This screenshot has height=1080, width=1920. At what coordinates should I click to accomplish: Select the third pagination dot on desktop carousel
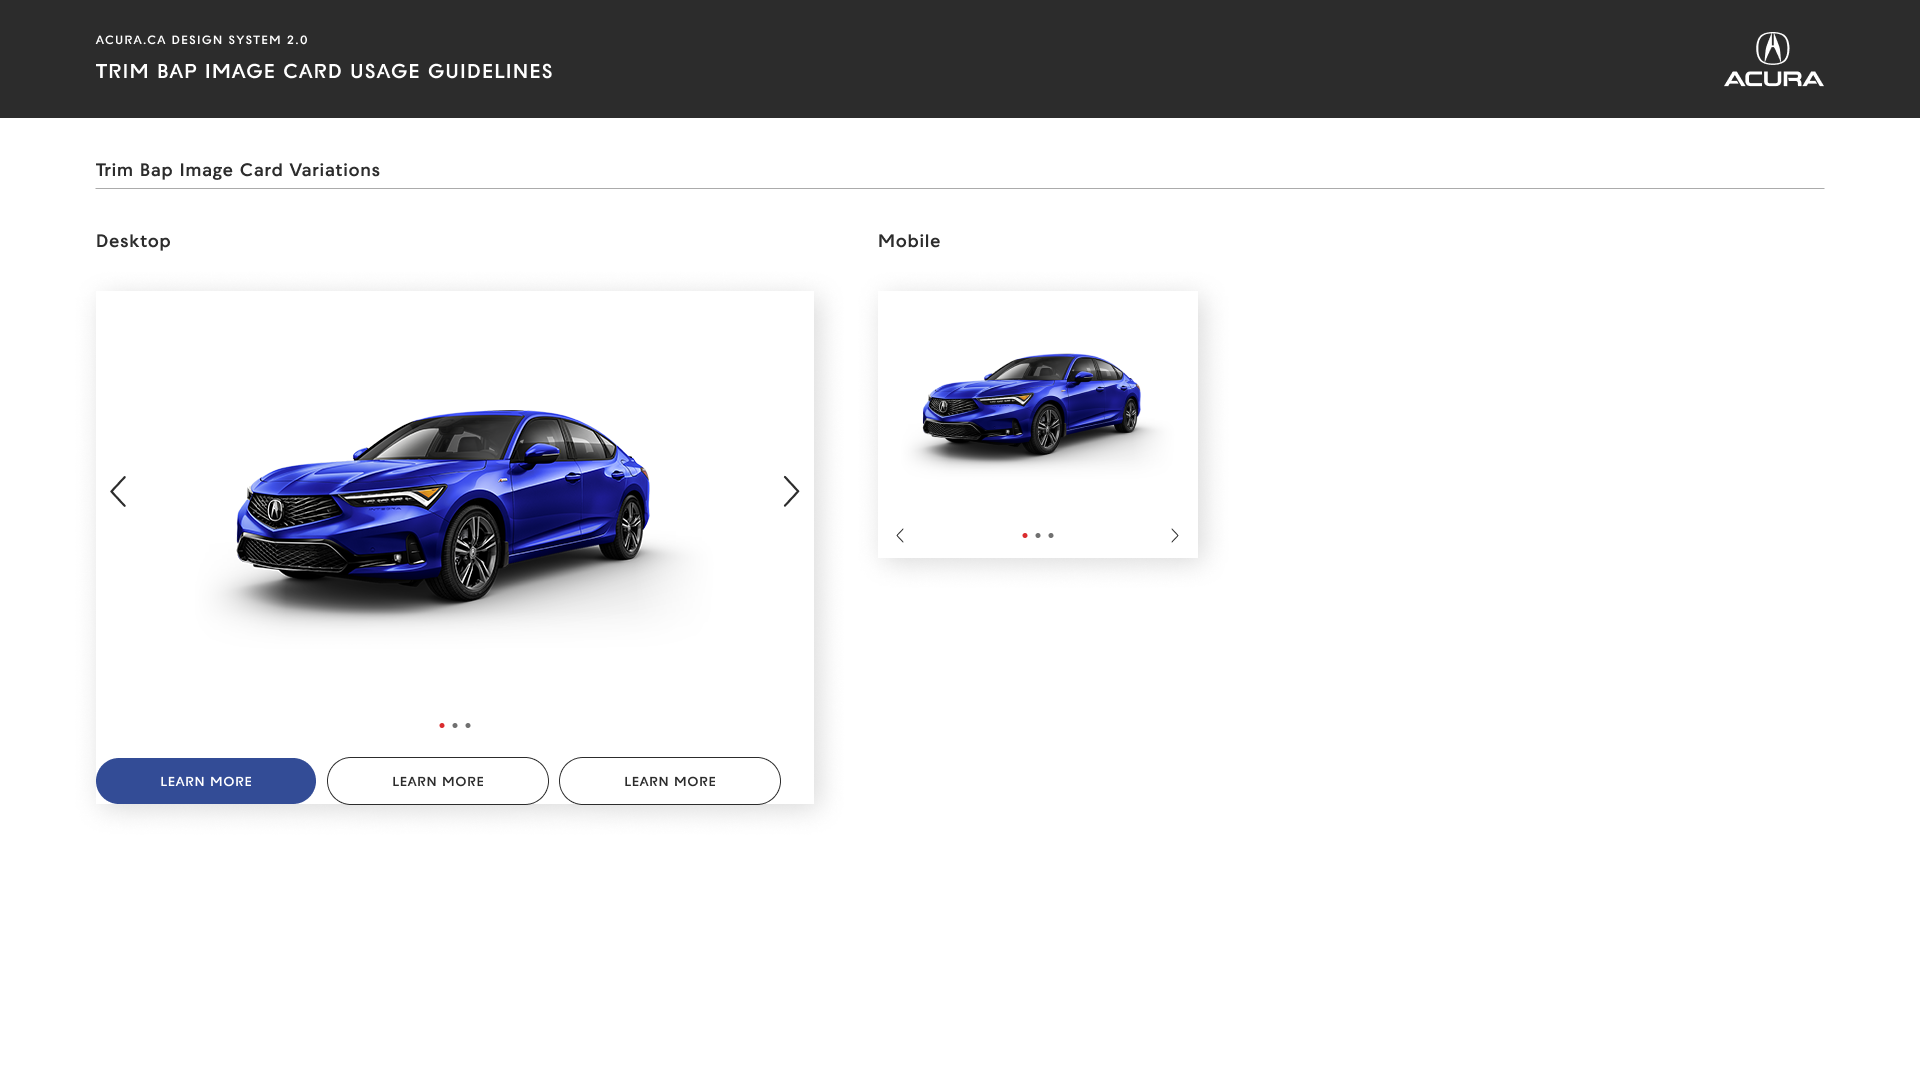468,726
